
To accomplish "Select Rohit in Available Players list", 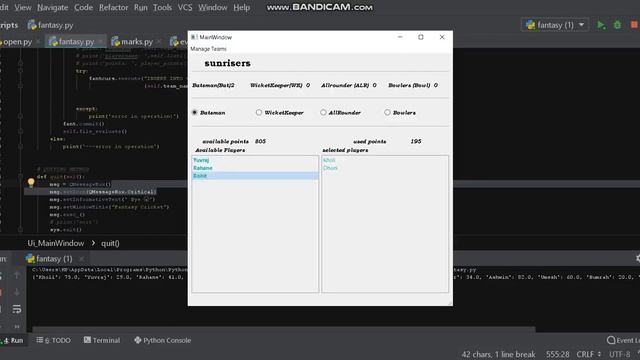I will [255, 176].
